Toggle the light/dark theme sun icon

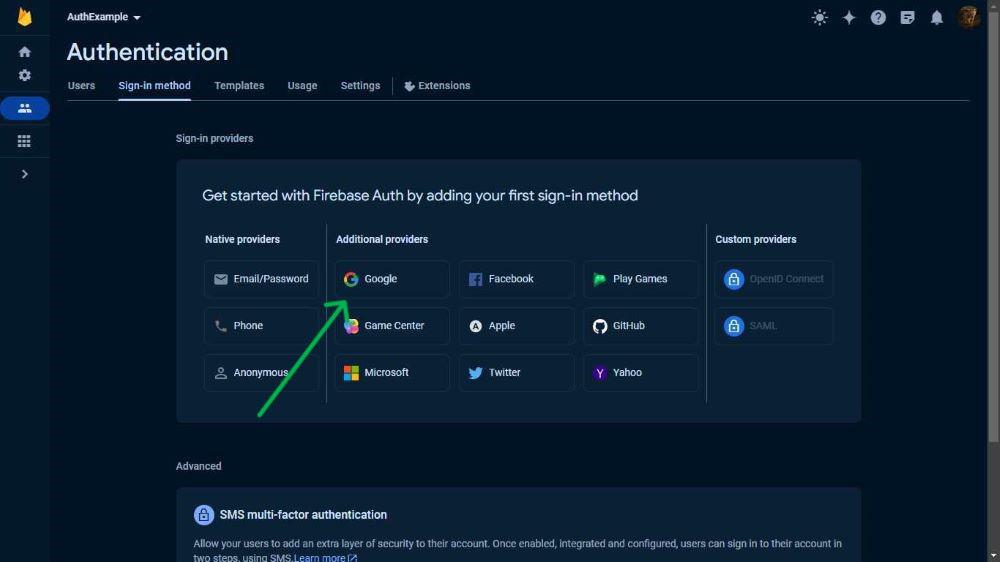[x=820, y=18]
